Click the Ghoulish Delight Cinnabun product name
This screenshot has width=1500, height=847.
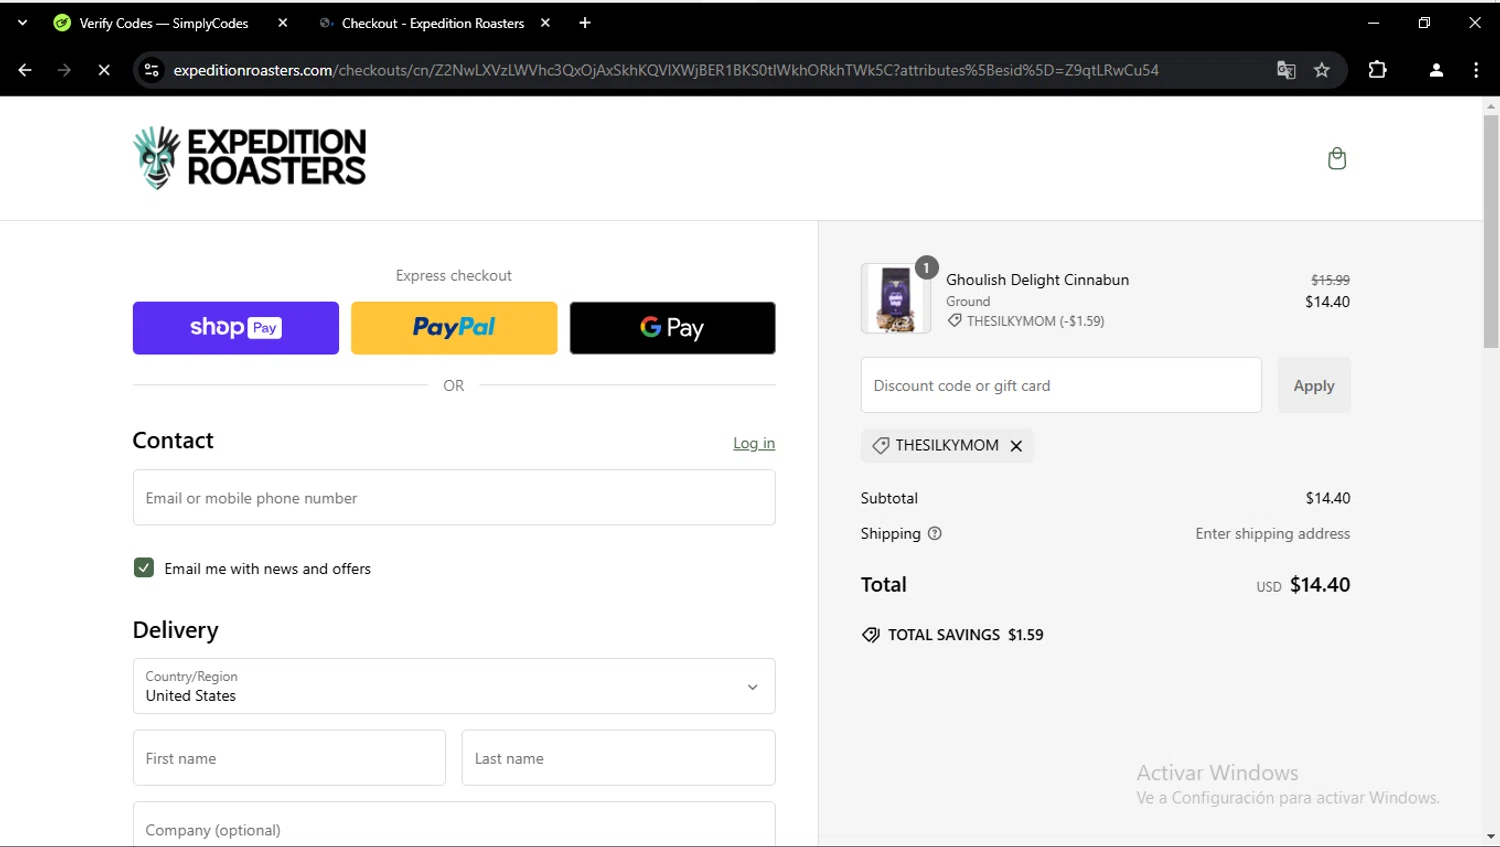[x=1038, y=280]
